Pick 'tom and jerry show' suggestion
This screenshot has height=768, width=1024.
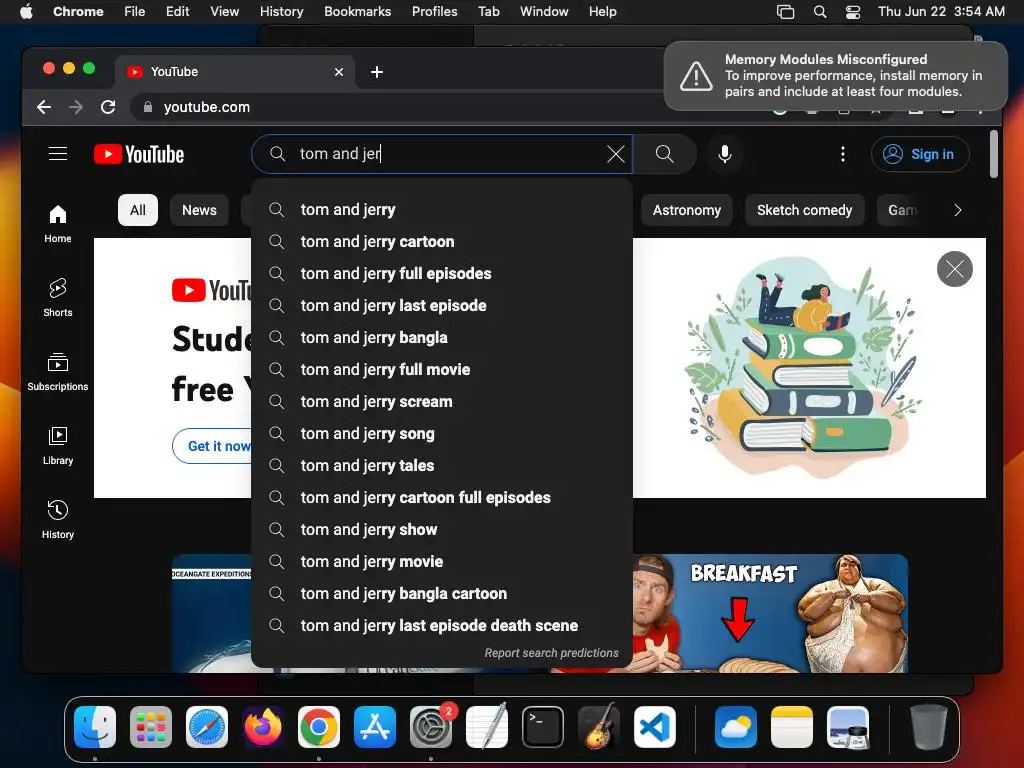pos(442,530)
